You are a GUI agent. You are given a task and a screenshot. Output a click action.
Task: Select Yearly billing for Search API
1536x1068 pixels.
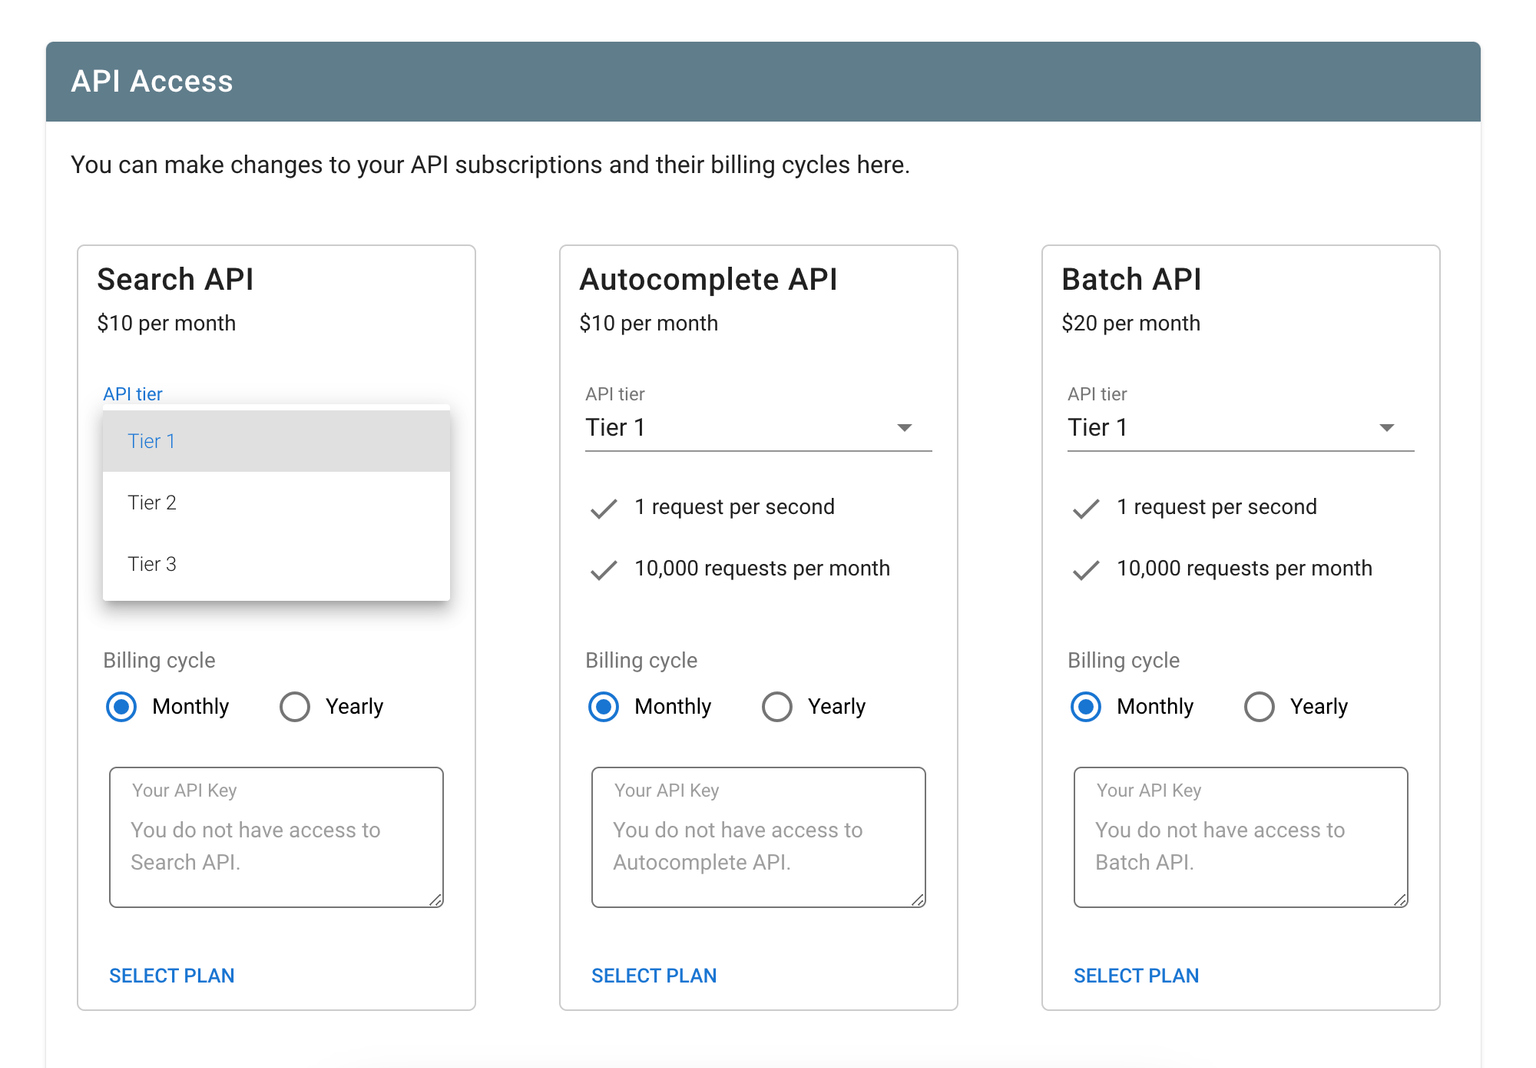tap(295, 707)
